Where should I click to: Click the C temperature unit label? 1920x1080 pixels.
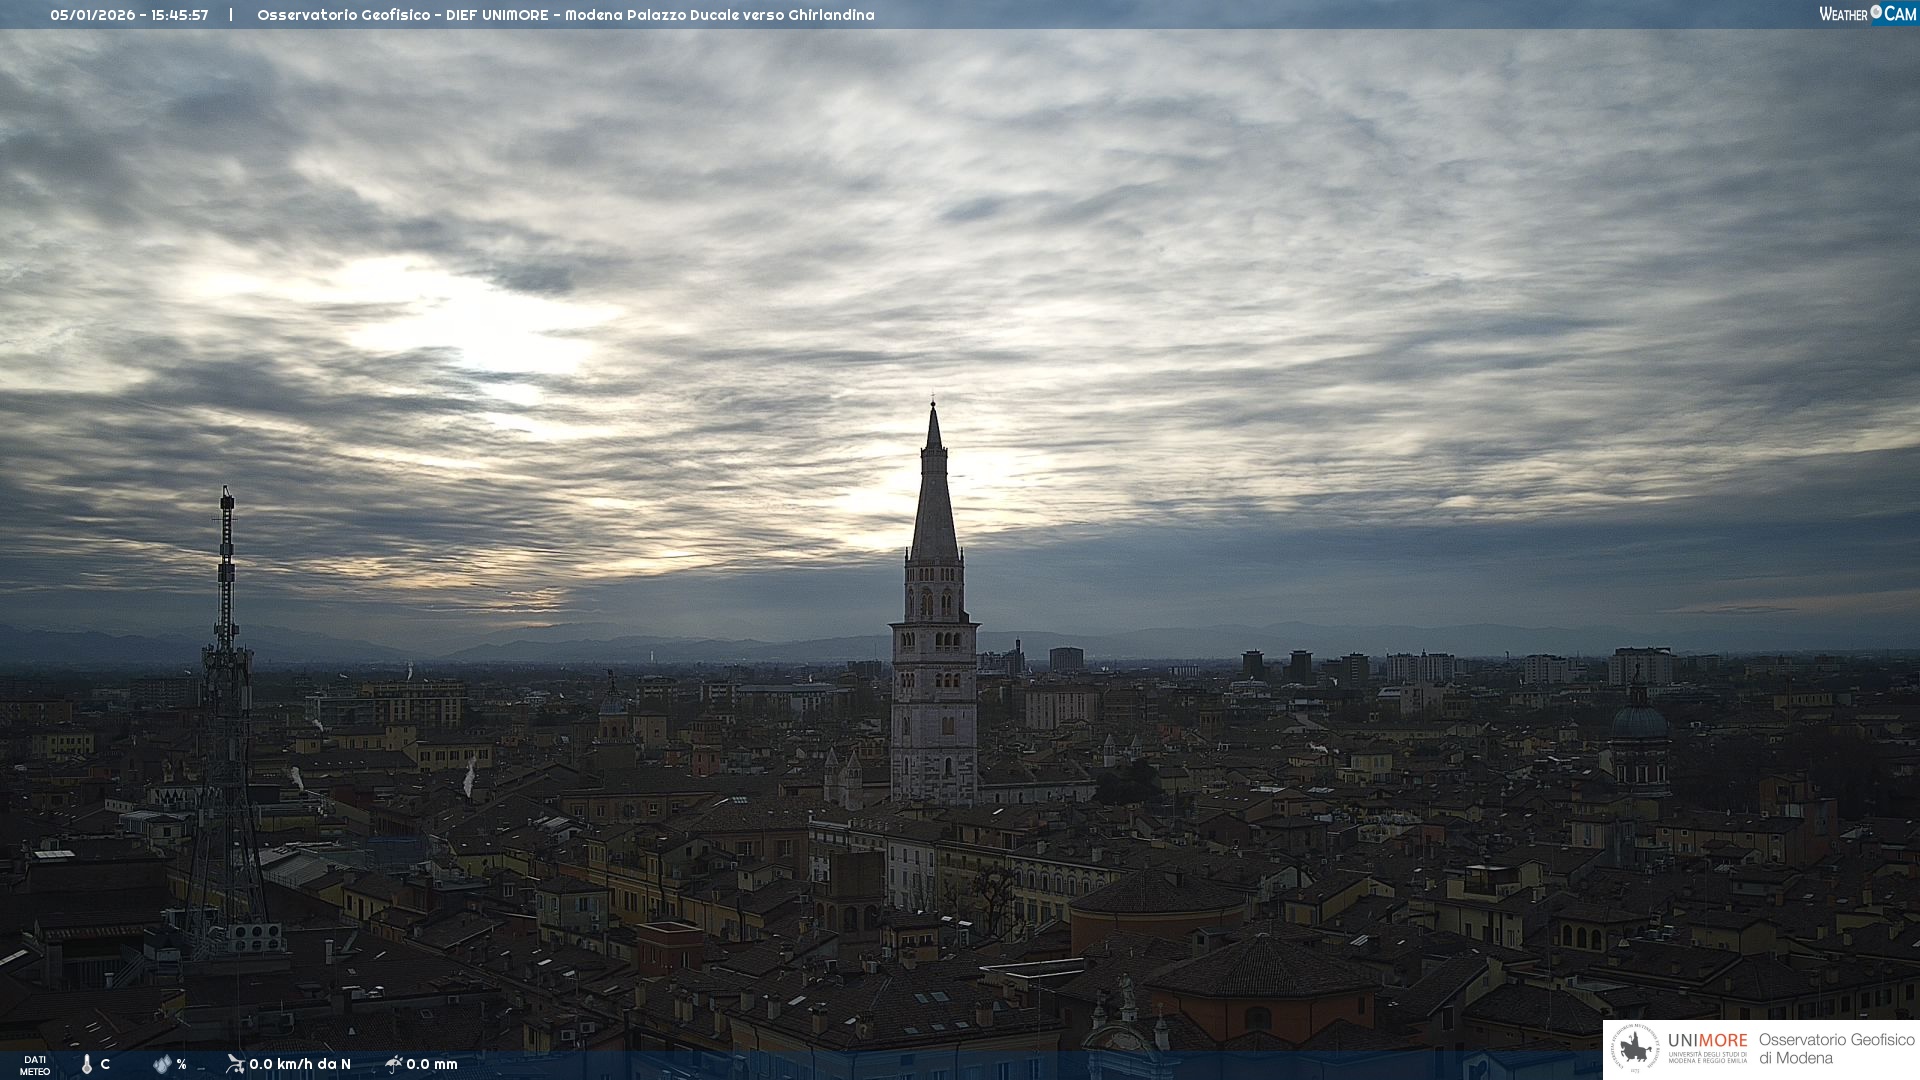click(x=105, y=1064)
